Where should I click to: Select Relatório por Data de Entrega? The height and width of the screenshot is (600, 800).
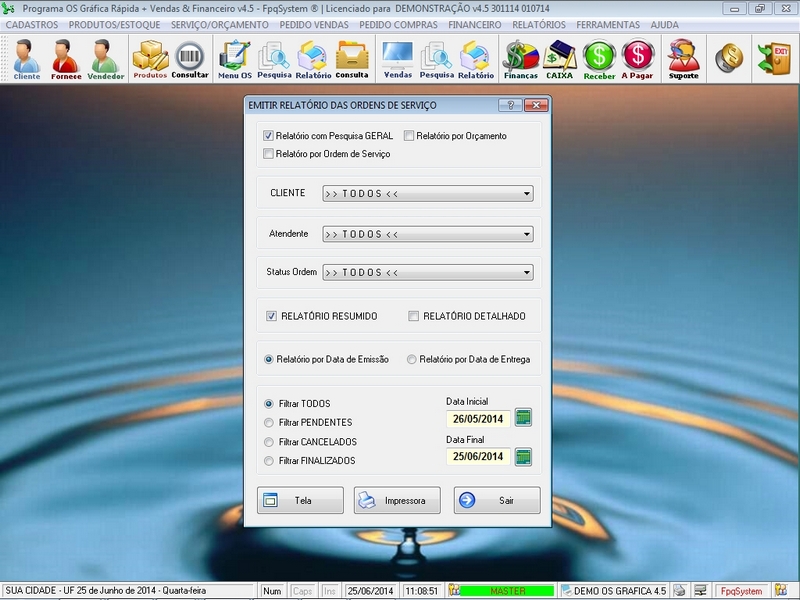[x=412, y=359]
